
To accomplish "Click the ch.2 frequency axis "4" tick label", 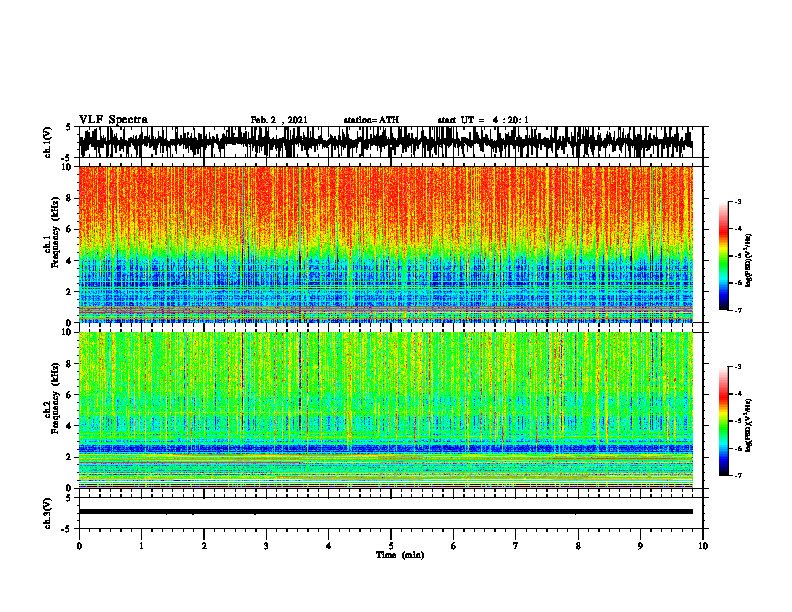I will pos(69,426).
